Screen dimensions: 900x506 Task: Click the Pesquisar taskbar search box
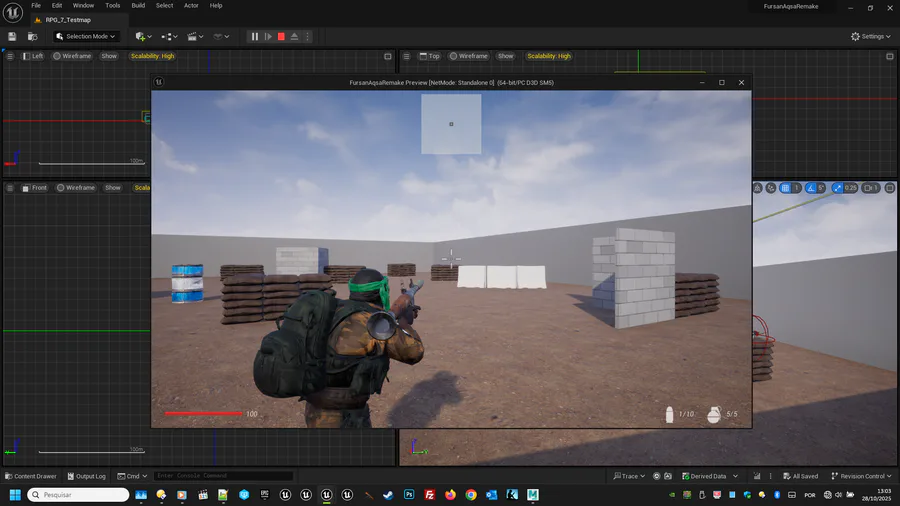click(78, 495)
